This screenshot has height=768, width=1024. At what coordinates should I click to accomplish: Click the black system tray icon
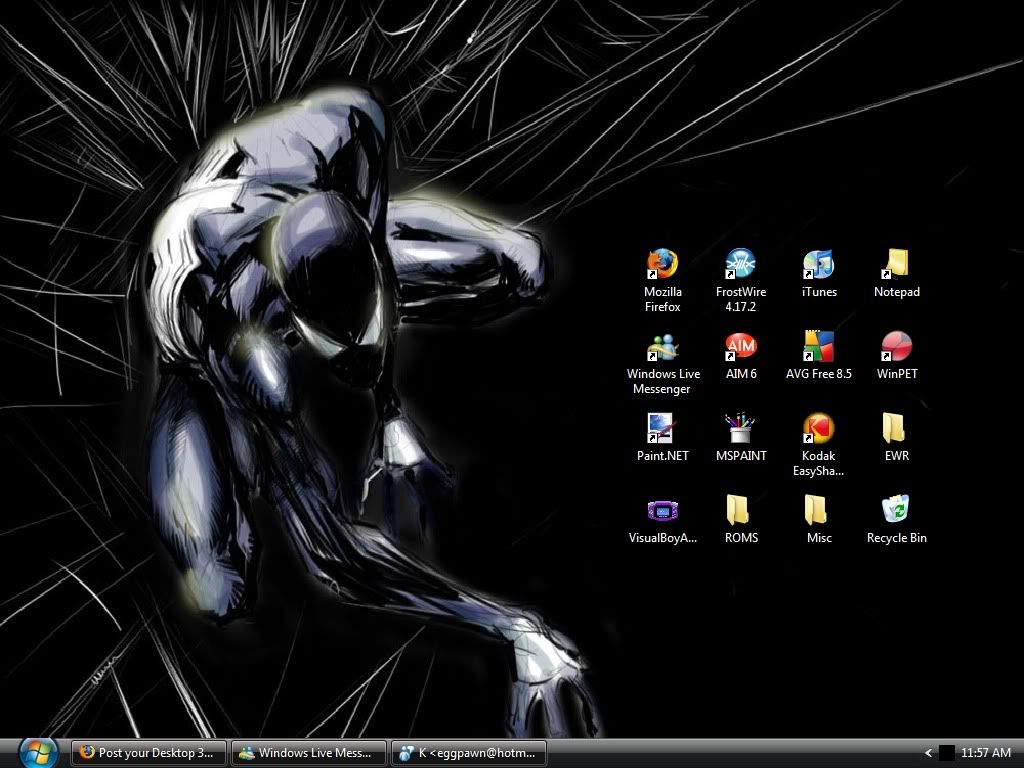pyautogui.click(x=946, y=753)
